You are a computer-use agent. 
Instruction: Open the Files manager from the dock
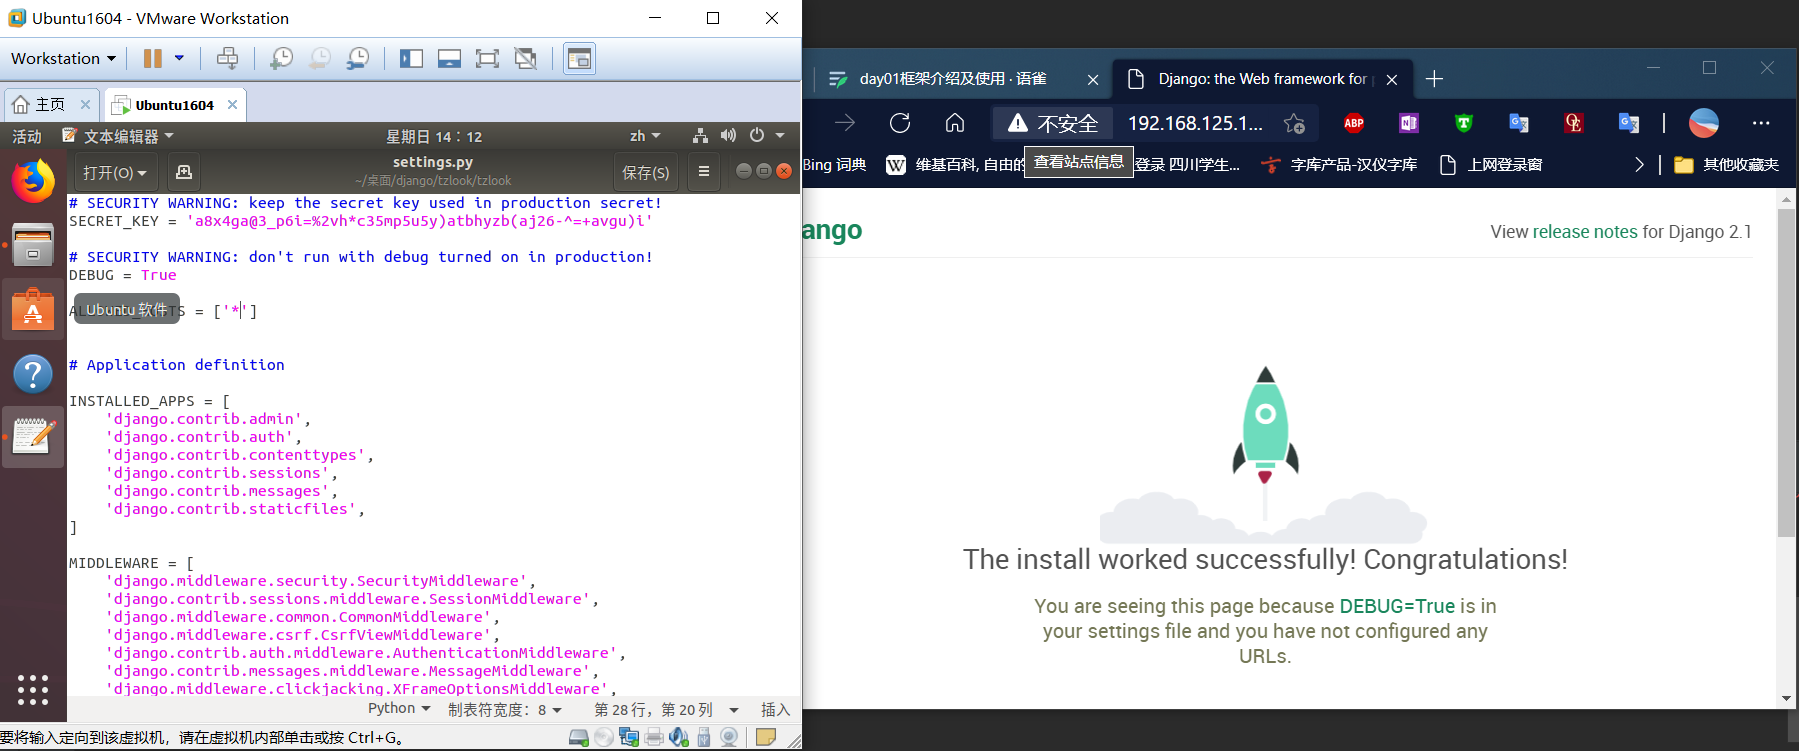[x=33, y=245]
